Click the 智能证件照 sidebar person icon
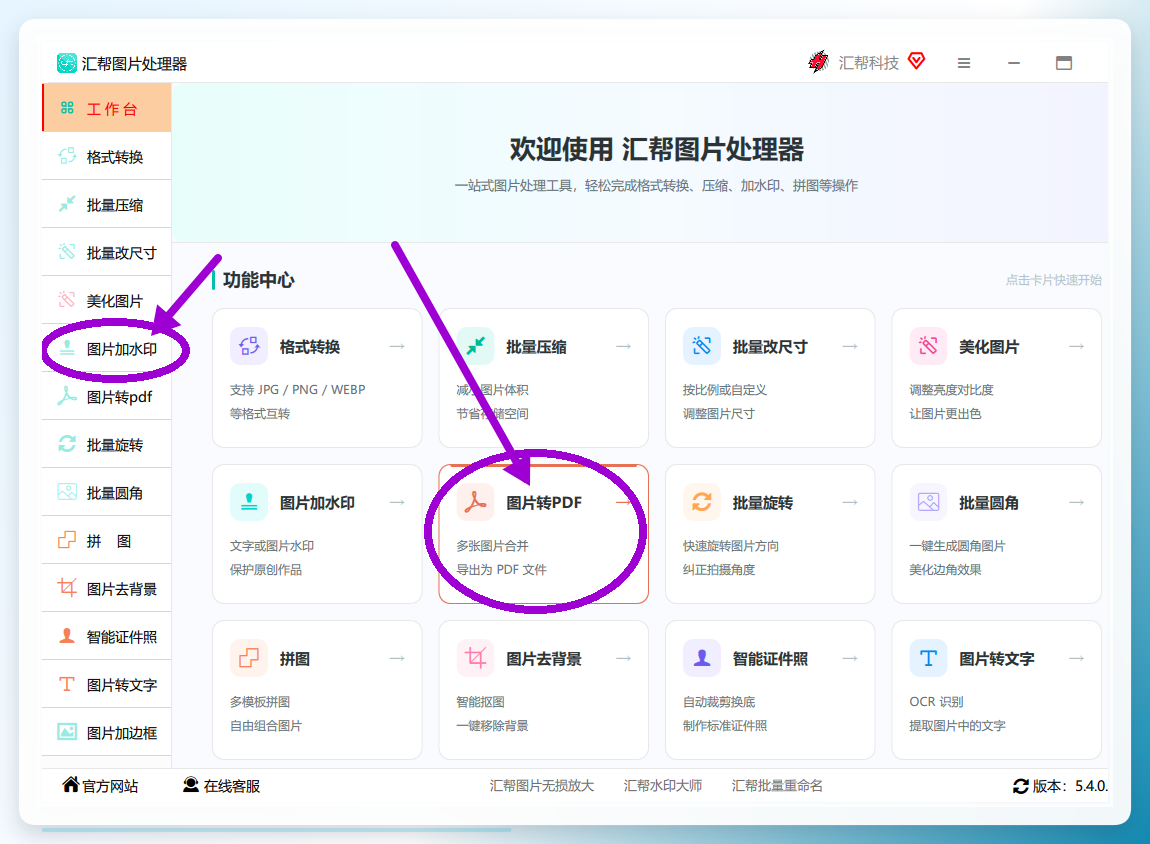The height and width of the screenshot is (844, 1150). [x=67, y=636]
